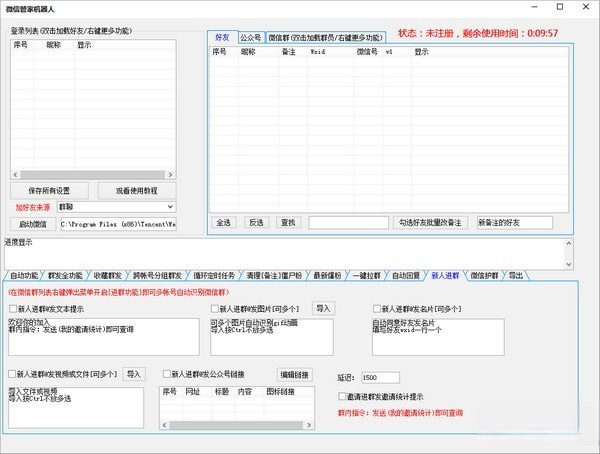Click the search field next to 查找 button
This screenshot has height=454, width=600.
point(349,222)
